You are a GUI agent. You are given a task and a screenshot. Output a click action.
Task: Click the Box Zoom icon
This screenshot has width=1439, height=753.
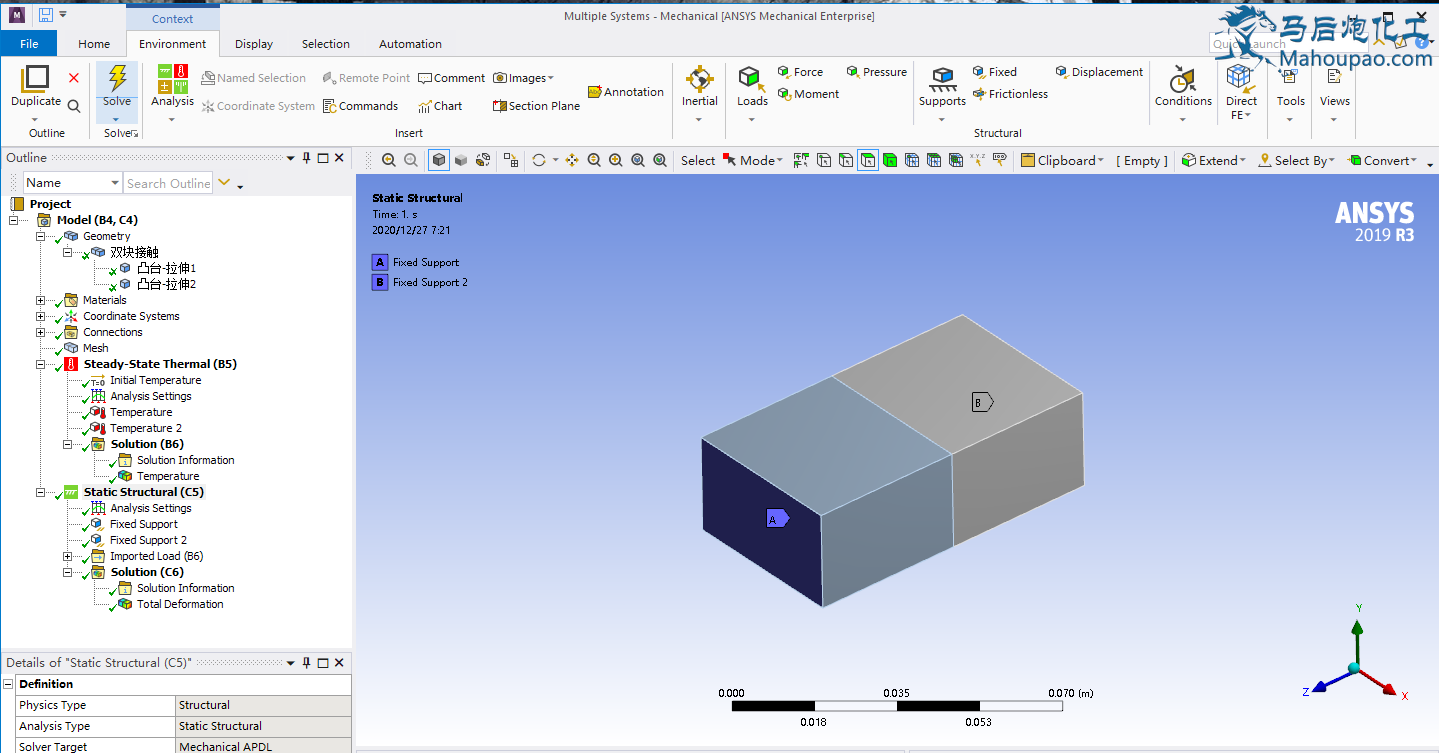pos(616,160)
